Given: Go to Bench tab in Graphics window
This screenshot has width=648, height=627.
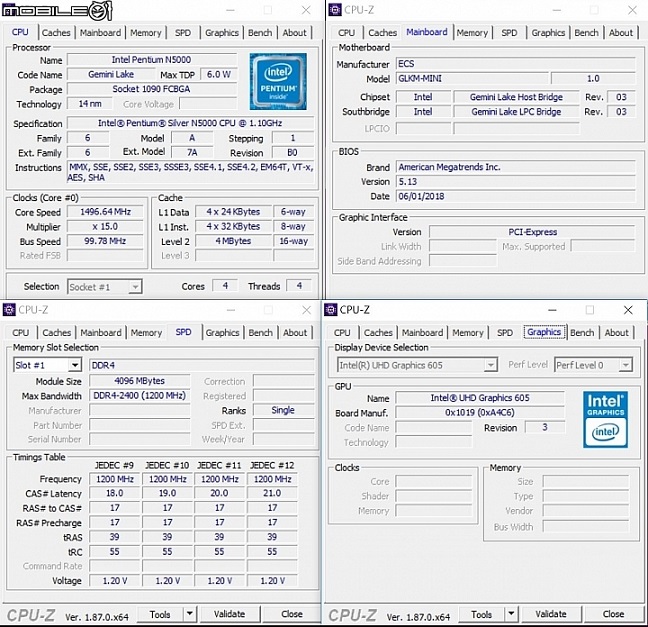Looking at the screenshot, I should point(582,333).
